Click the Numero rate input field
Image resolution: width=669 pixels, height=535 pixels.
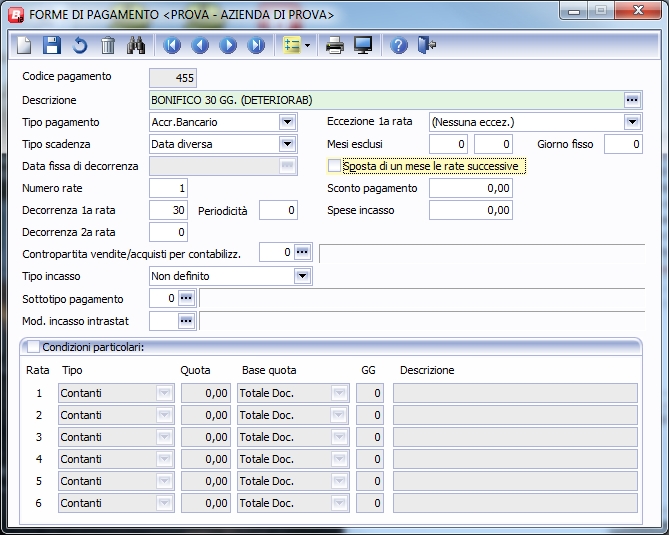[x=168, y=188]
